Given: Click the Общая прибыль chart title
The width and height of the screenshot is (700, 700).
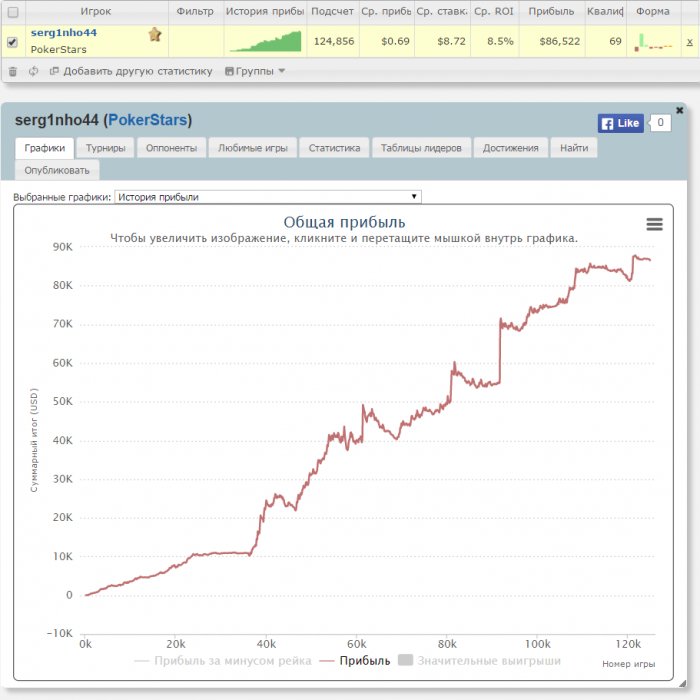Looking at the screenshot, I should (x=344, y=222).
